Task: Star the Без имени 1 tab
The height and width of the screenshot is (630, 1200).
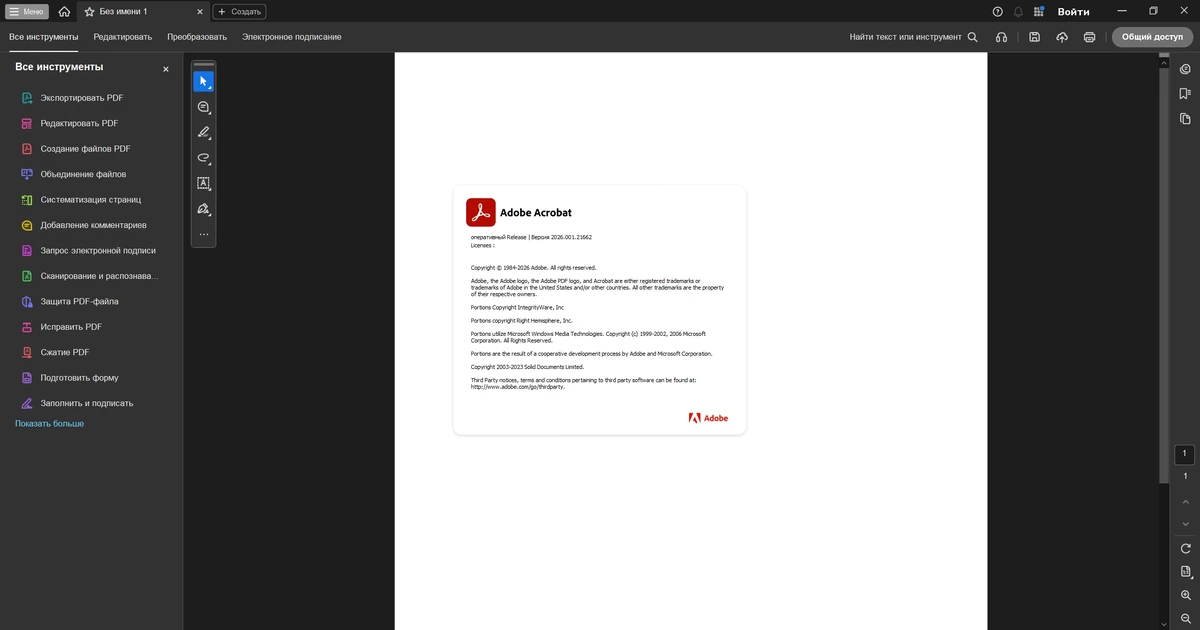Action: pos(89,12)
